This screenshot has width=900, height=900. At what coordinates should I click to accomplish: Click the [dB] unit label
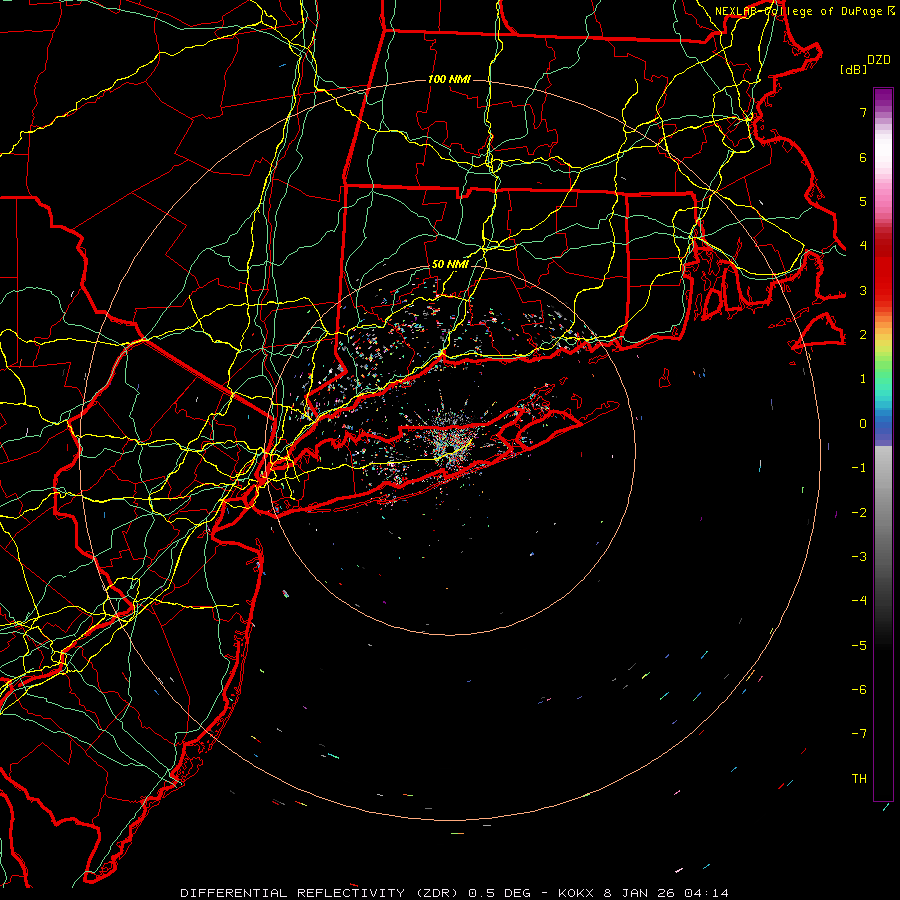pos(853,69)
